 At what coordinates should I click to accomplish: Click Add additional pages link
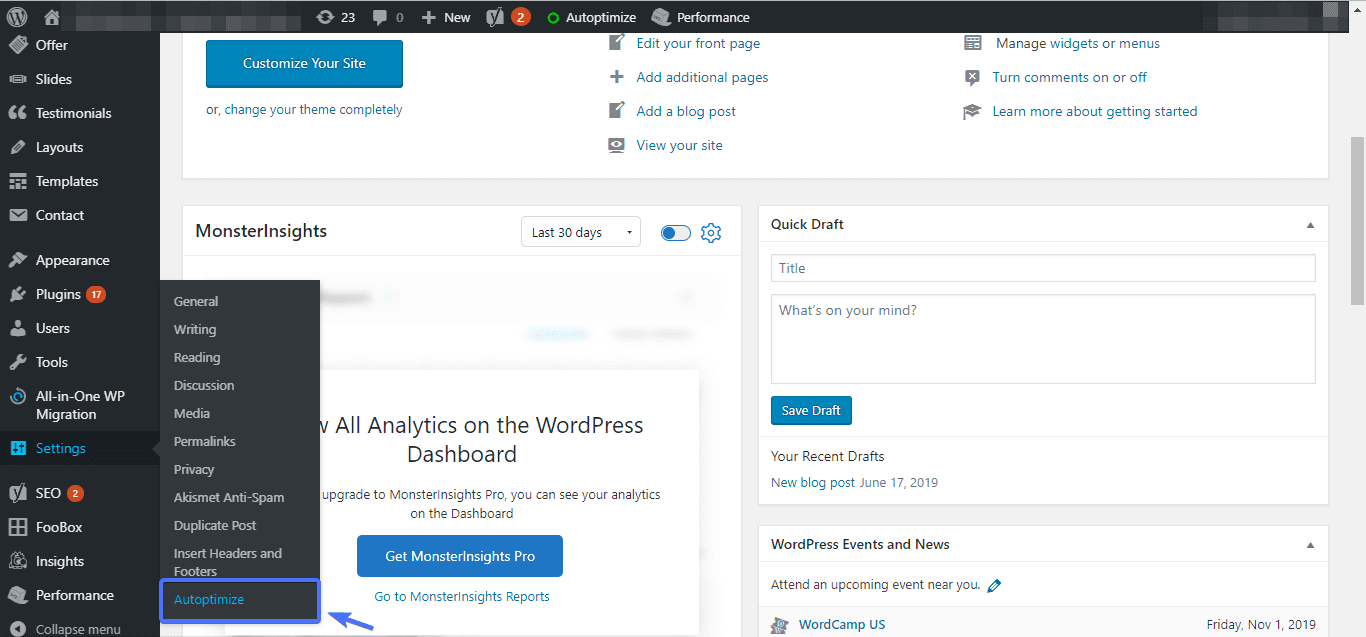[x=702, y=77]
